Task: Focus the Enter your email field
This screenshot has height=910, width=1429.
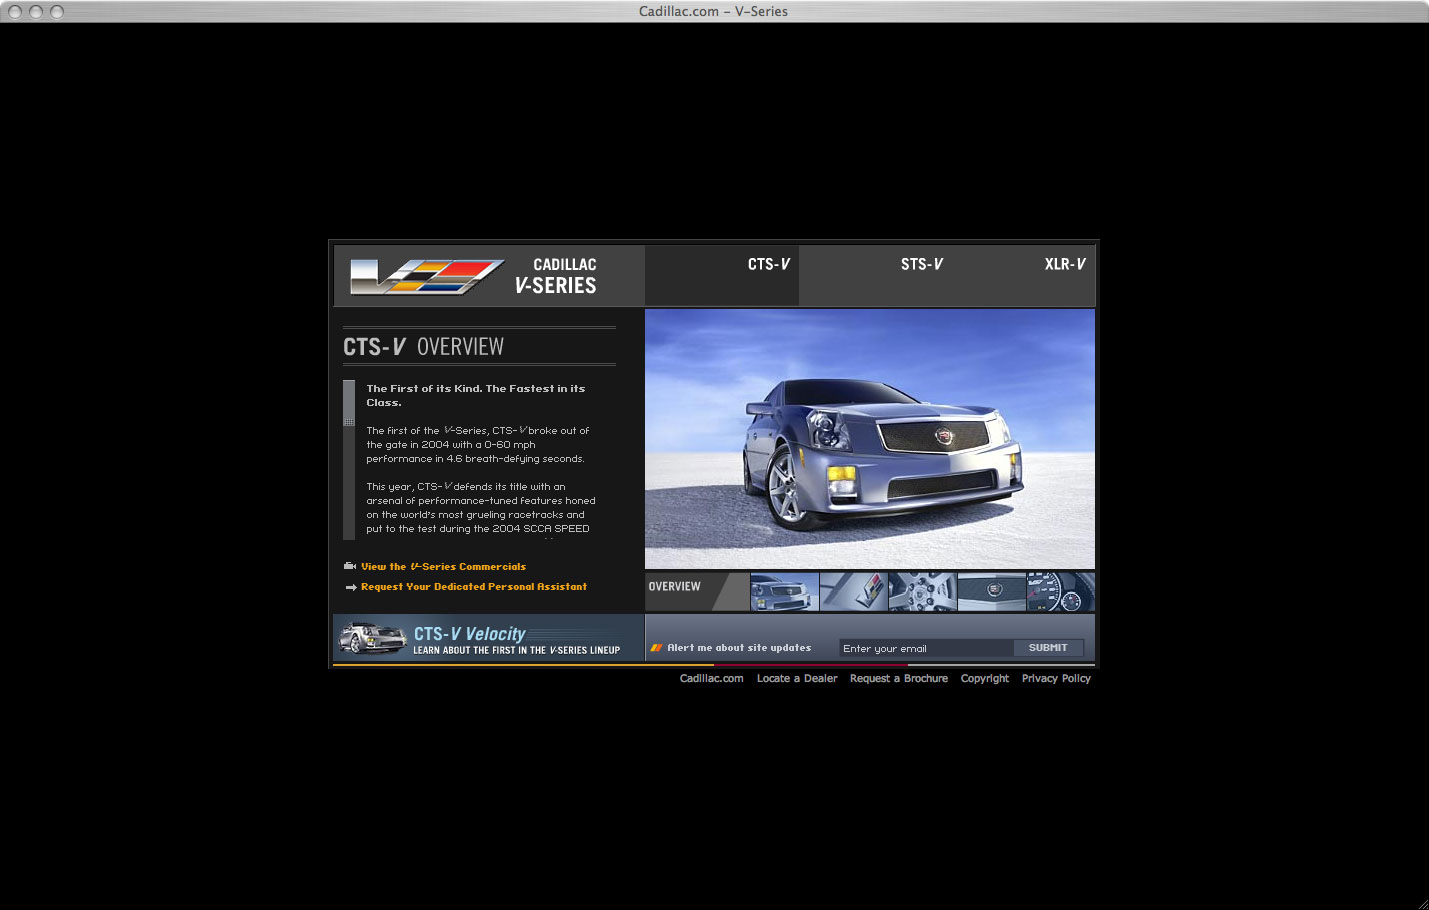Action: click(x=926, y=648)
